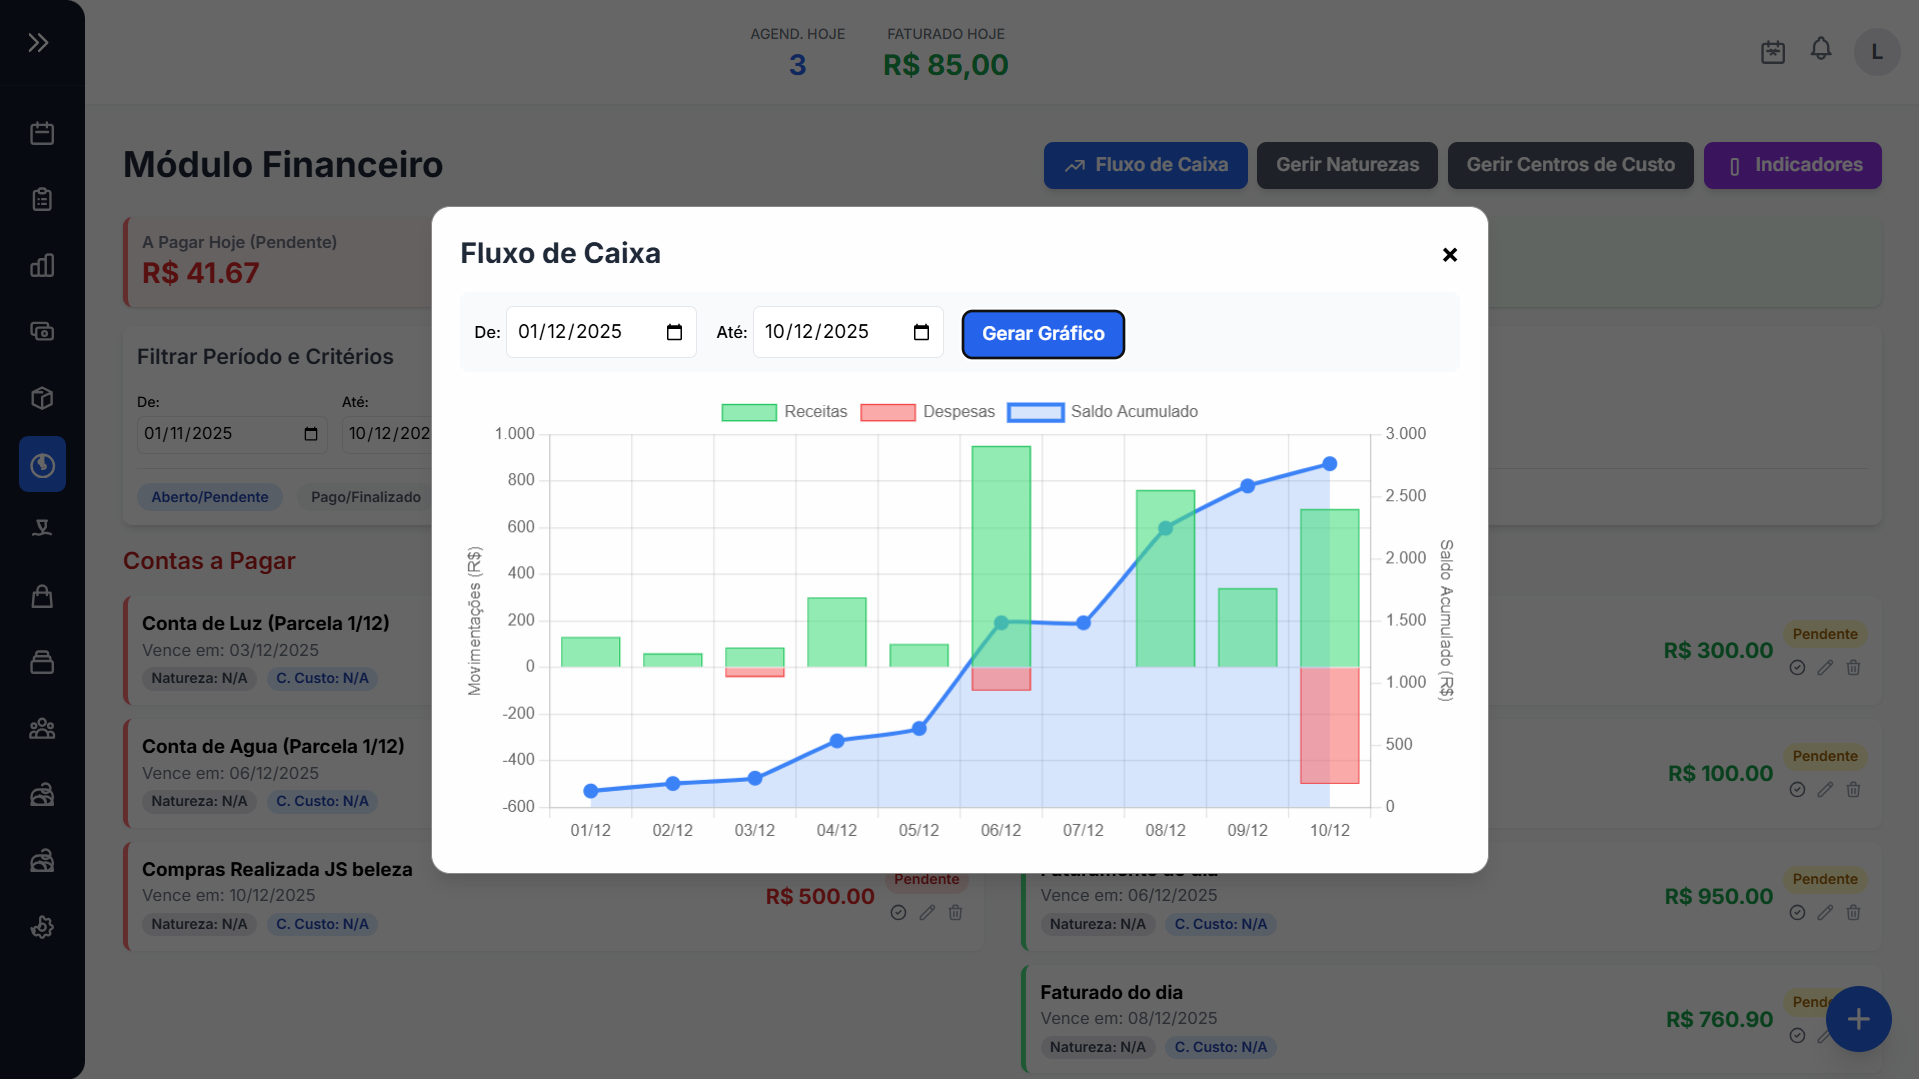Click the calendar icon in the top header
The height and width of the screenshot is (1079, 1919).
click(x=1773, y=52)
